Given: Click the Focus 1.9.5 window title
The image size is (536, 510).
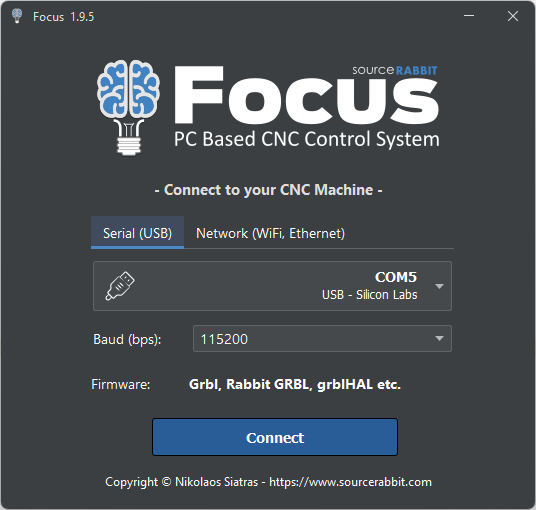Looking at the screenshot, I should coord(64,17).
